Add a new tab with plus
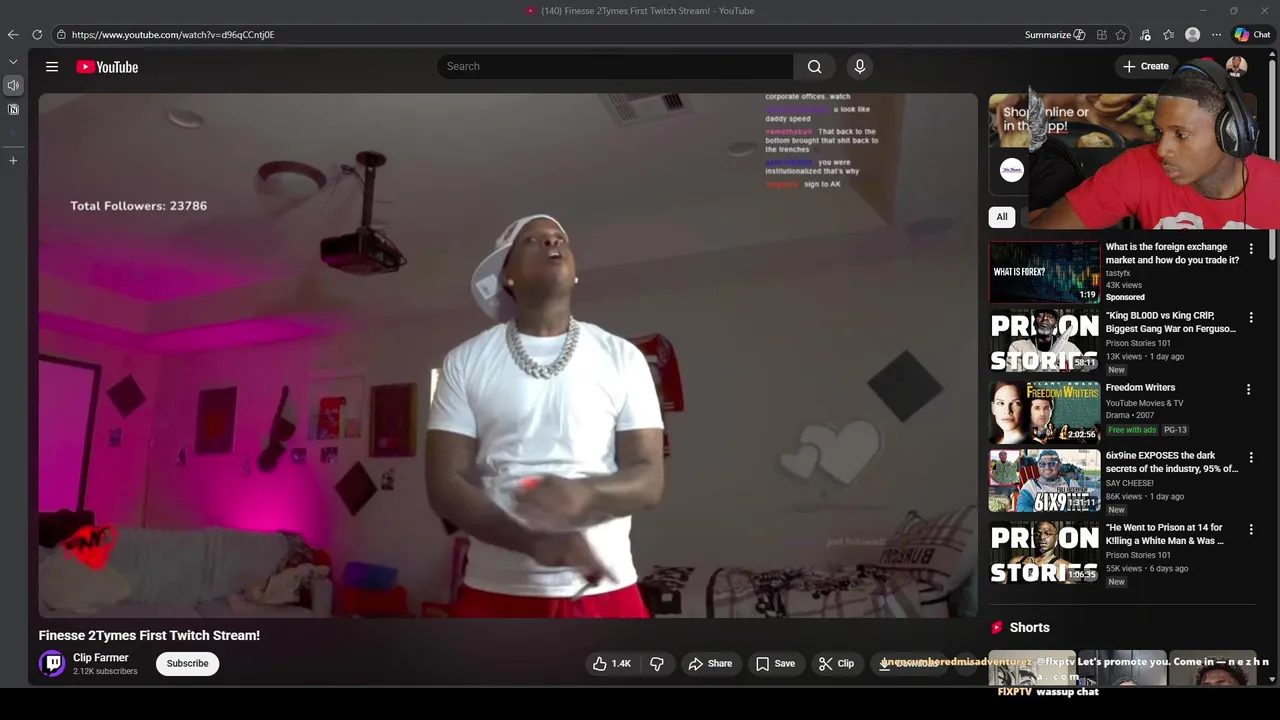The image size is (1280, 720). pos(13,160)
